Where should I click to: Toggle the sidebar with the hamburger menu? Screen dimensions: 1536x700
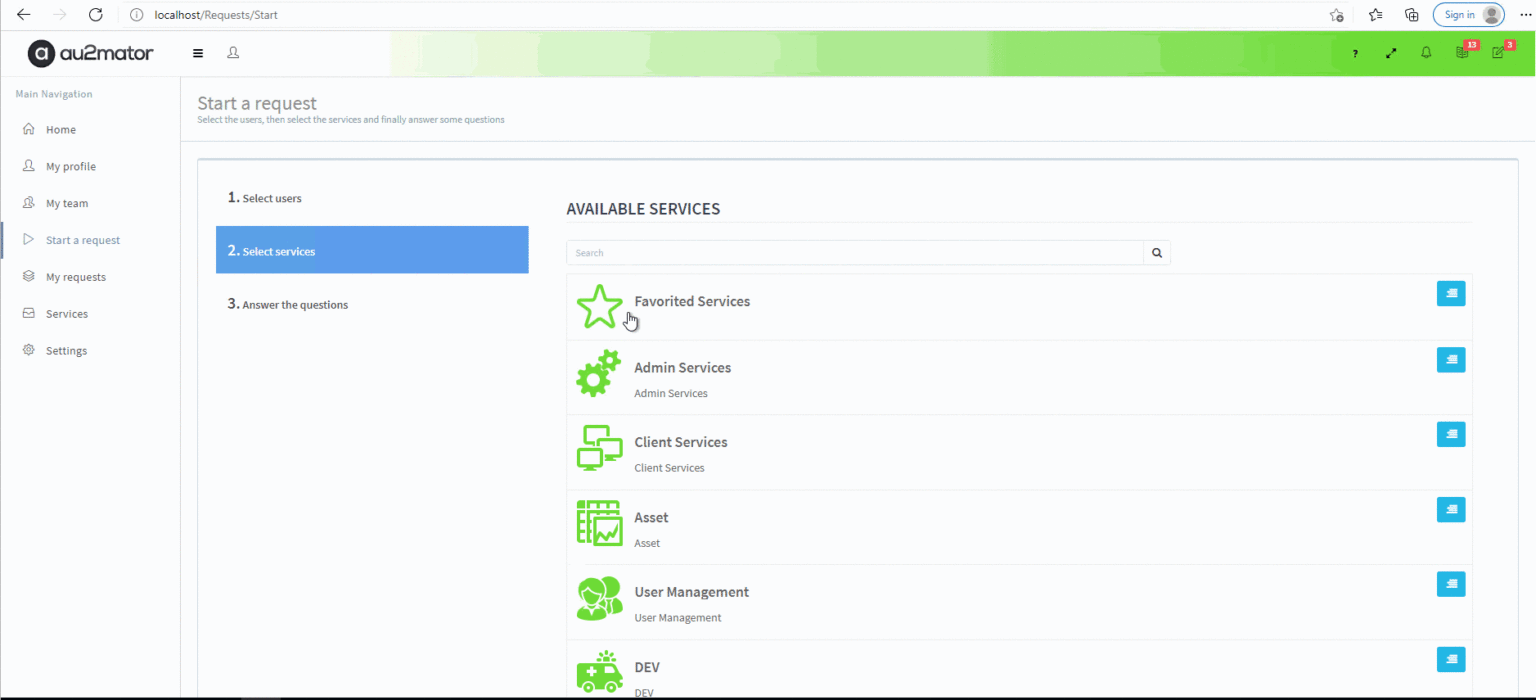coord(197,52)
